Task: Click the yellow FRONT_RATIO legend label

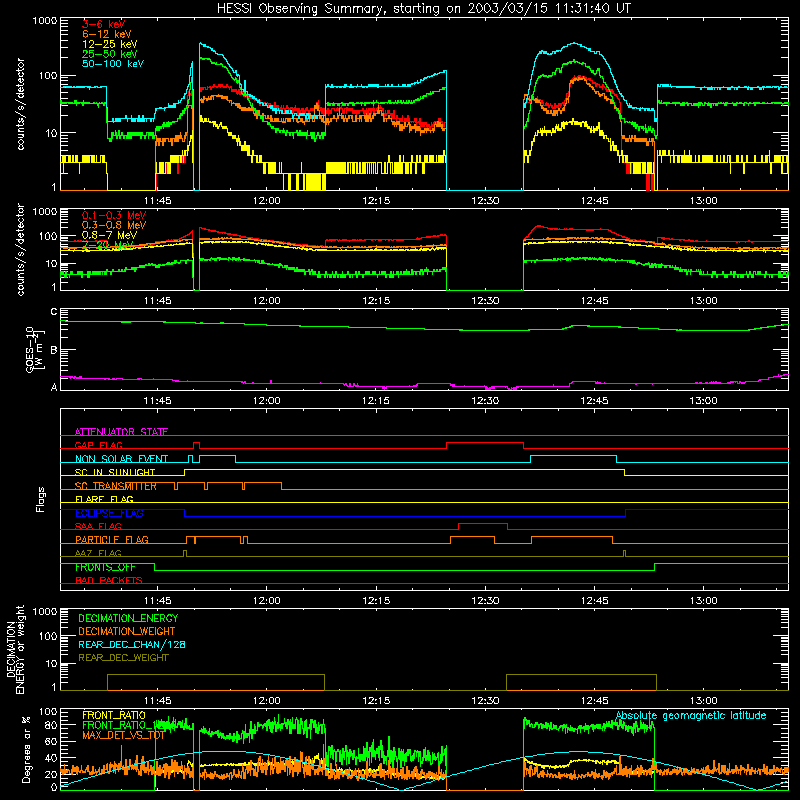Action: tap(114, 715)
